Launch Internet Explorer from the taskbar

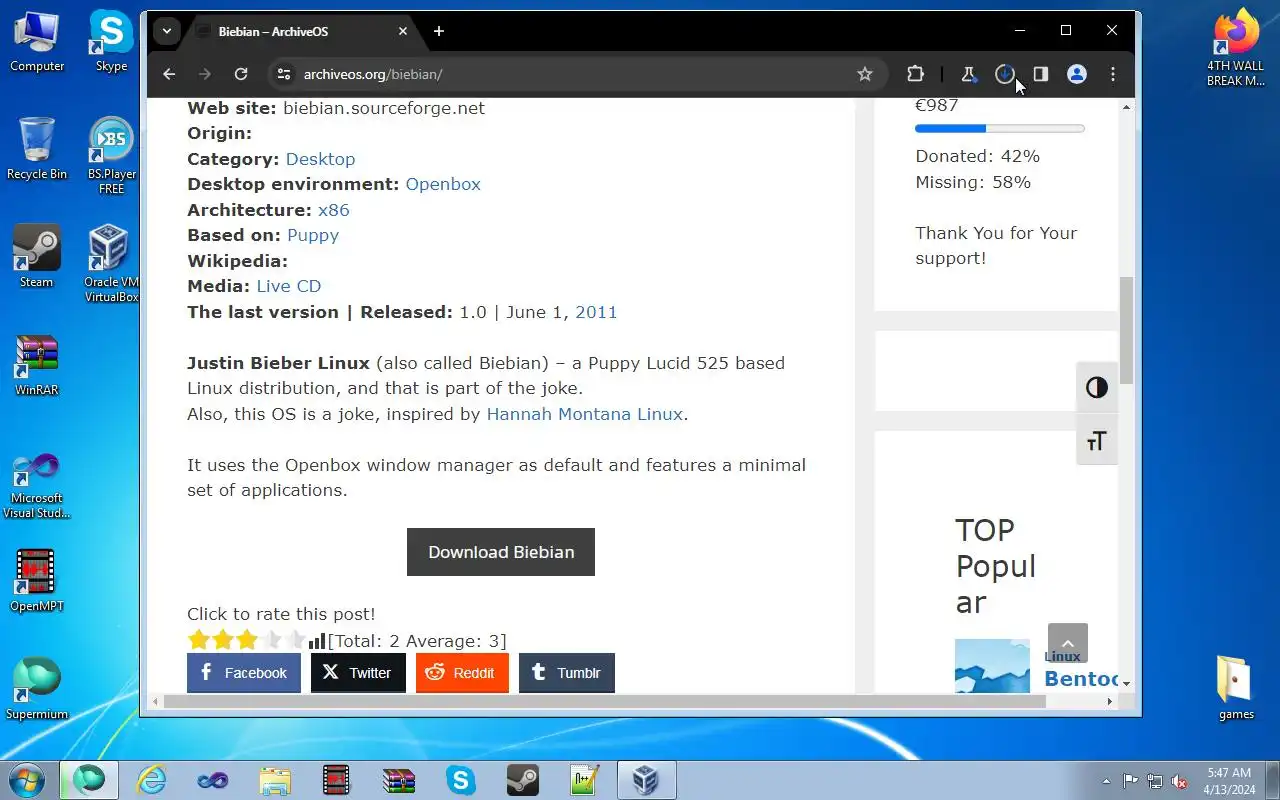click(151, 780)
